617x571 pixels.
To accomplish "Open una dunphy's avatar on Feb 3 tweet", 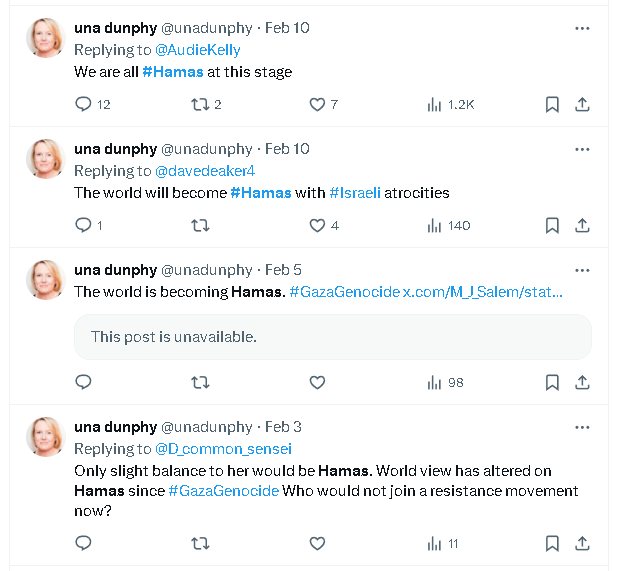I will click(x=45, y=438).
